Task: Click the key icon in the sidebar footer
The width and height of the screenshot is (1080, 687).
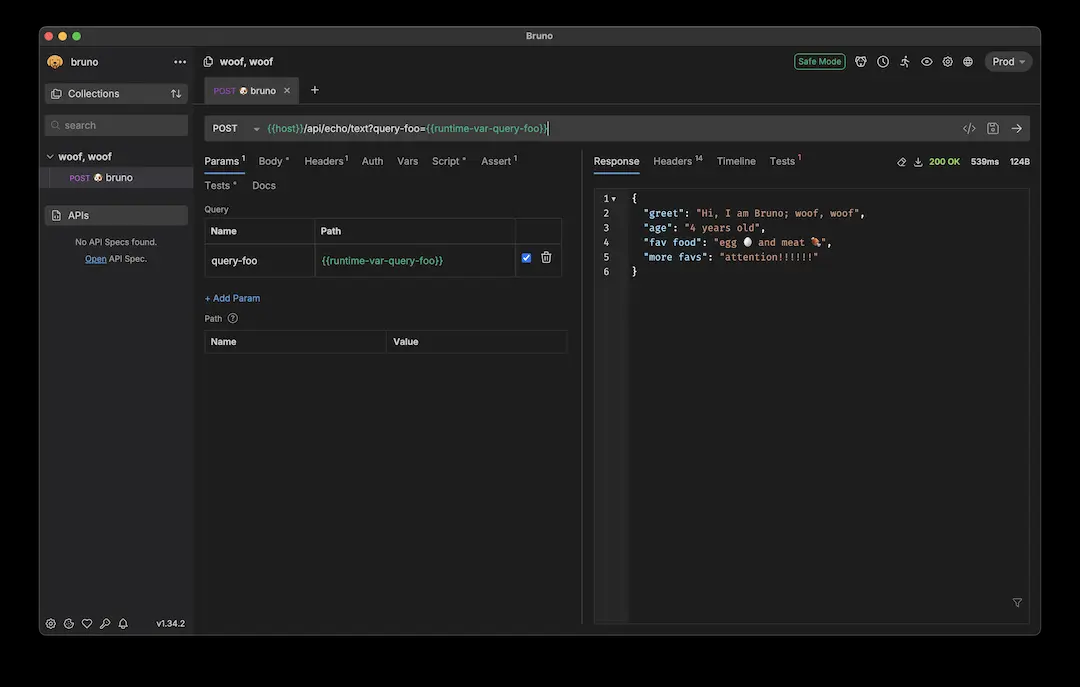Action: (x=105, y=624)
